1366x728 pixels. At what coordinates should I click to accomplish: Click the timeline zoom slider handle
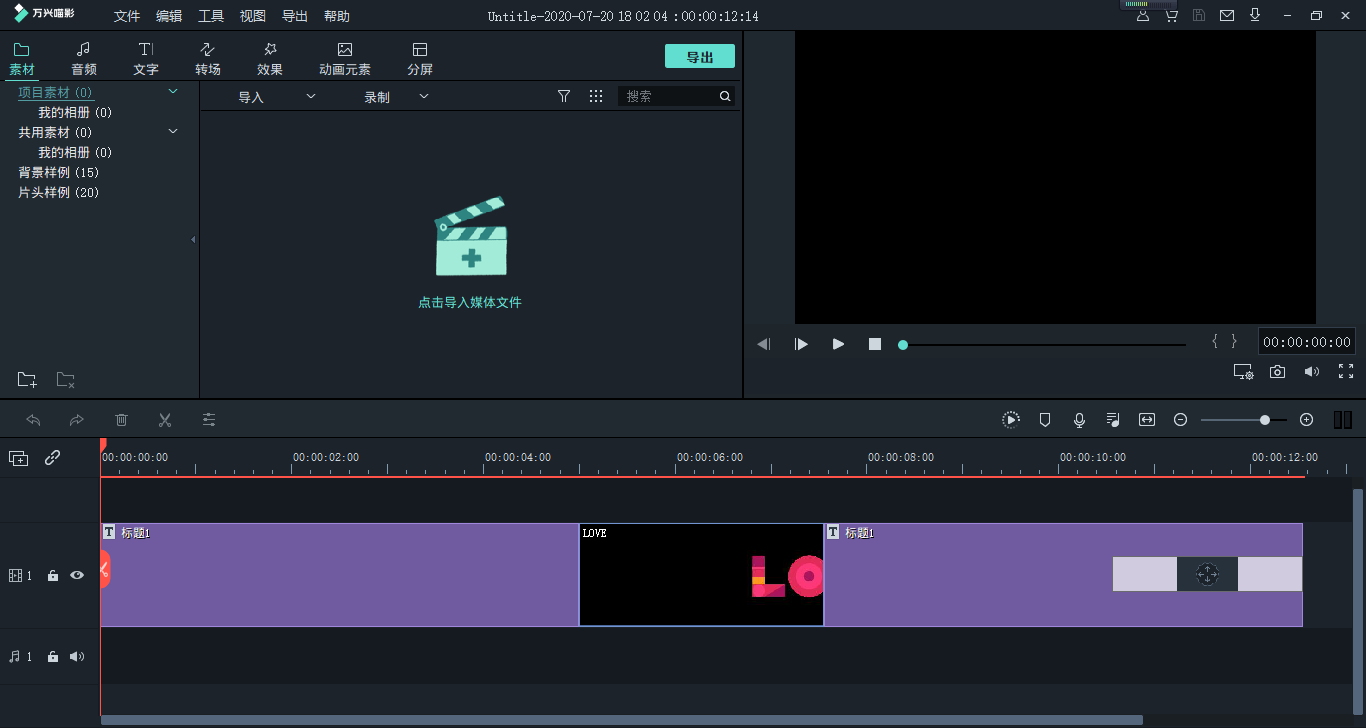1265,420
